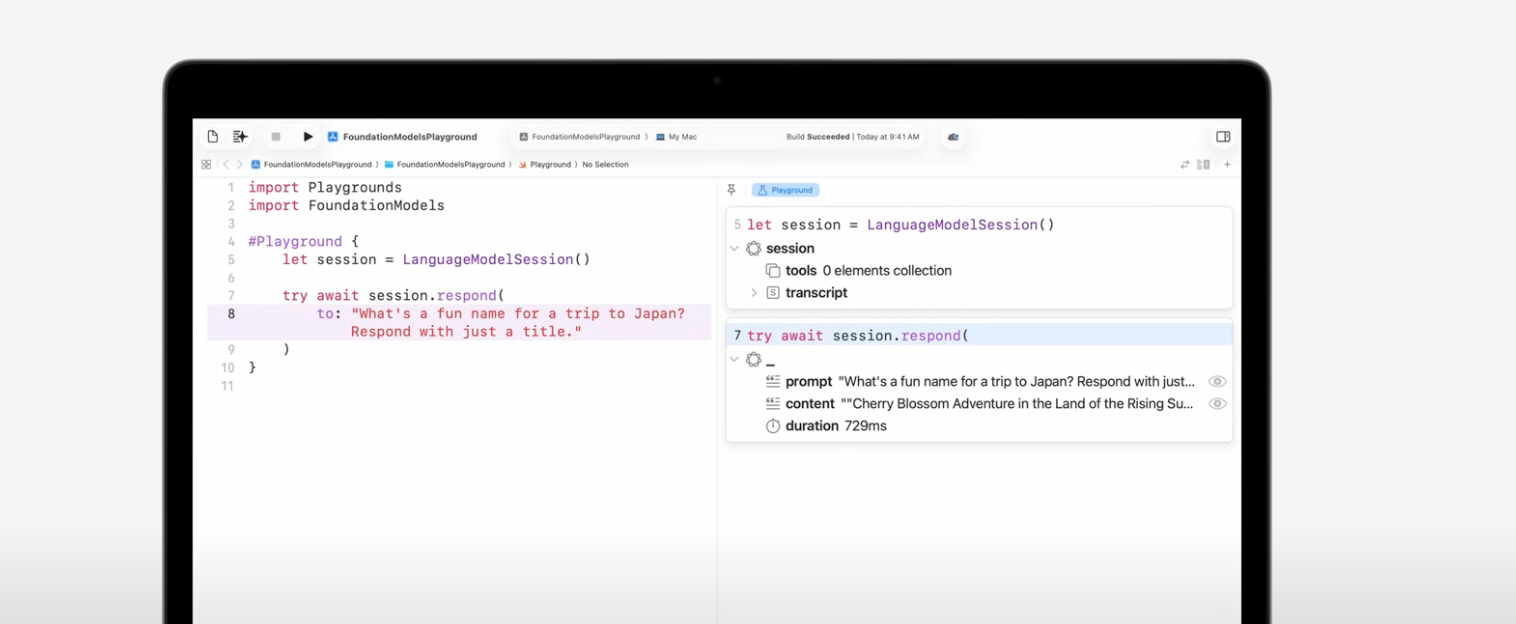Choose the My Mac run destination
The image size is (1516, 624).
677,137
